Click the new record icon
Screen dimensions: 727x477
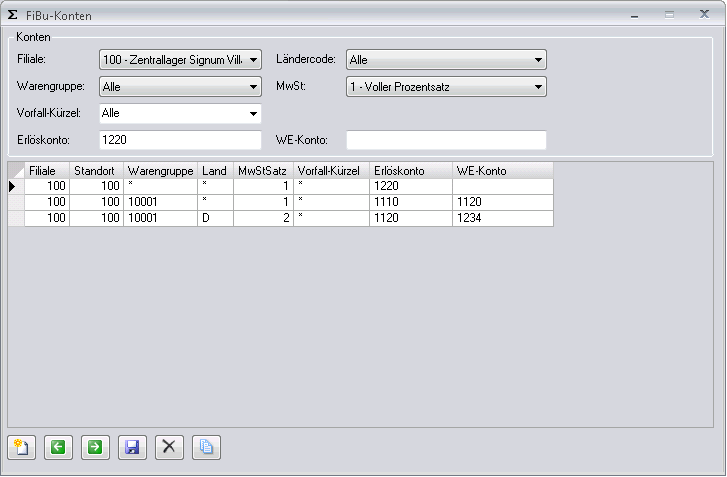(21, 447)
